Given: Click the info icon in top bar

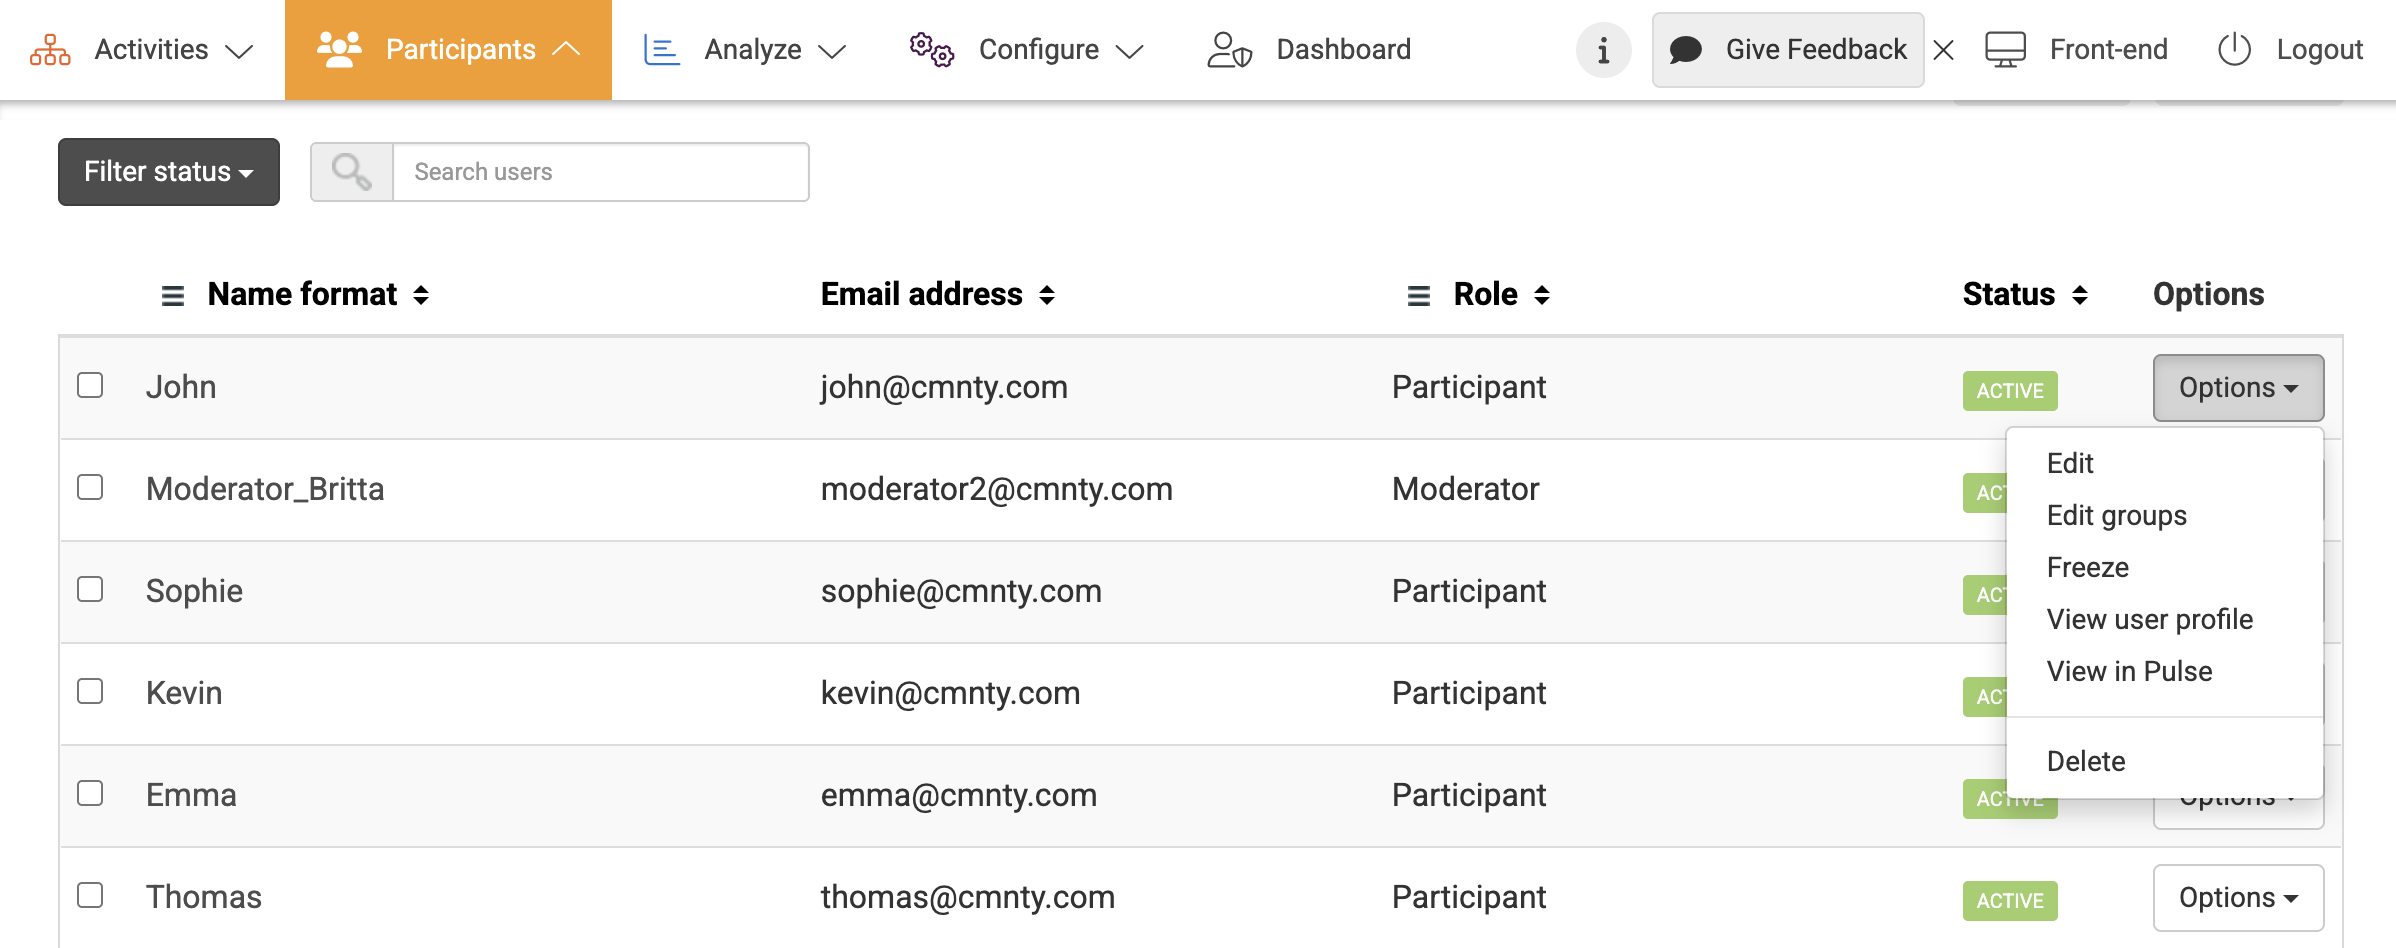Looking at the screenshot, I should click(x=1603, y=50).
